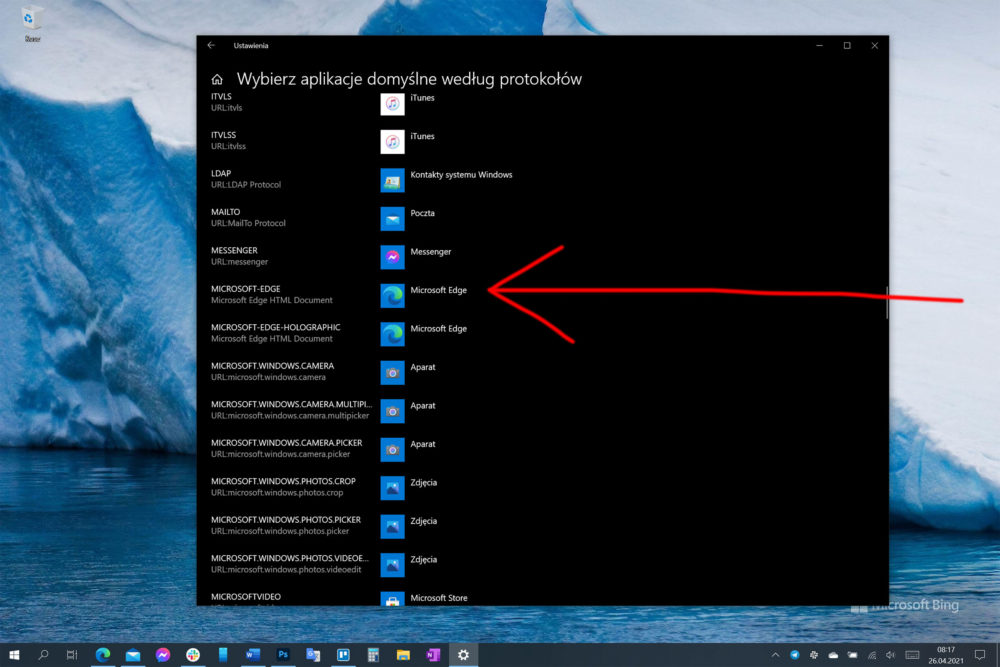Open volume speaker tray icon

[x=891, y=655]
